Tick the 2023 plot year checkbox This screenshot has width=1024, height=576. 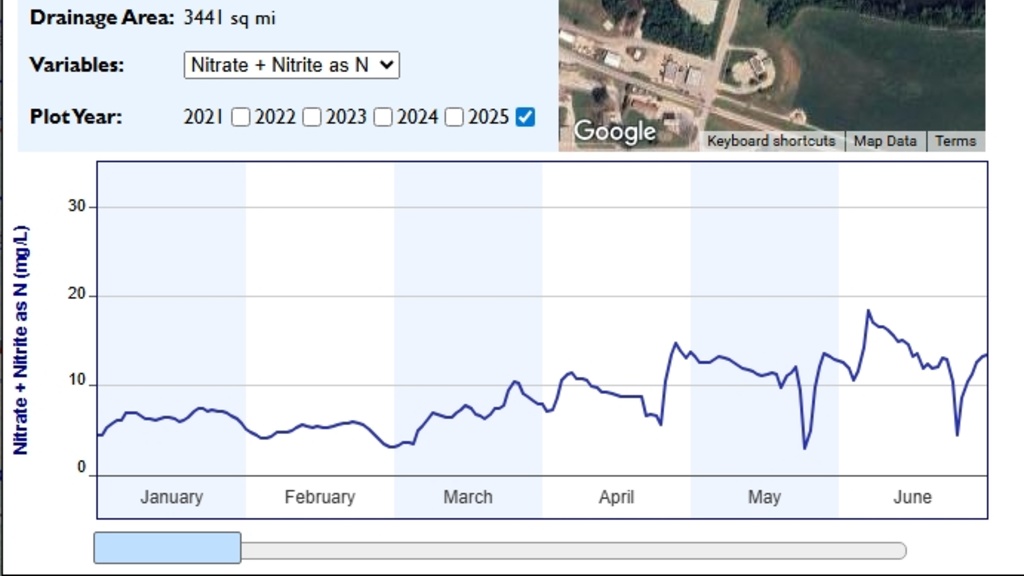pyautogui.click(x=383, y=117)
